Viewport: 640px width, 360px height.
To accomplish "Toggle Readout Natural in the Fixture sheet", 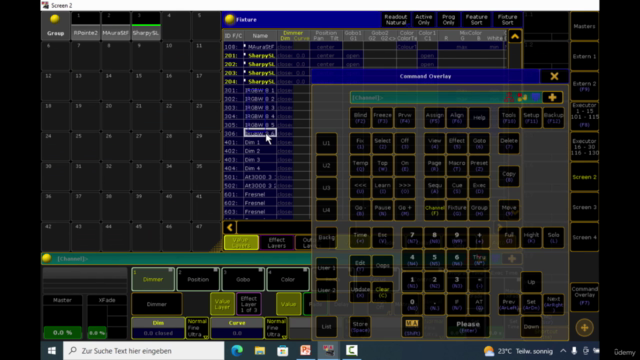I will tap(396, 20).
